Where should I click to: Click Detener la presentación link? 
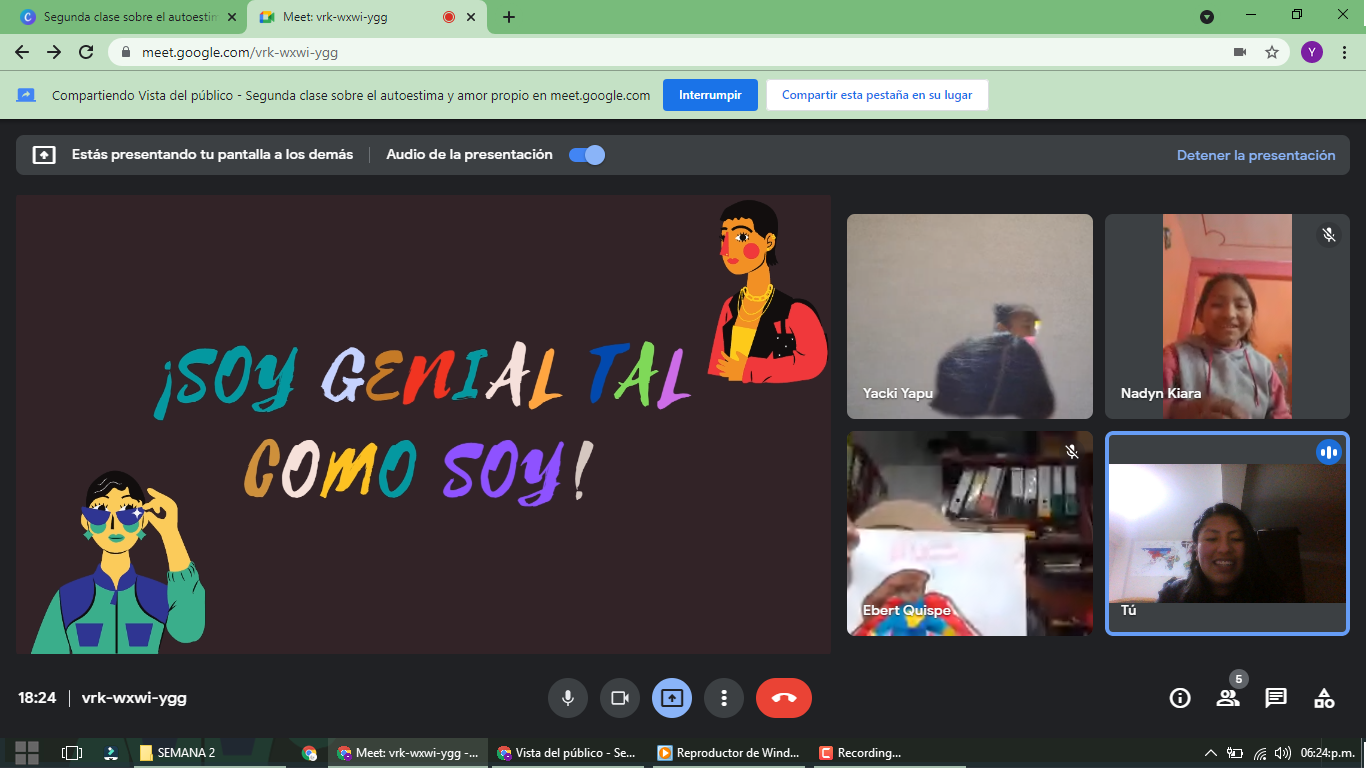coord(1256,155)
